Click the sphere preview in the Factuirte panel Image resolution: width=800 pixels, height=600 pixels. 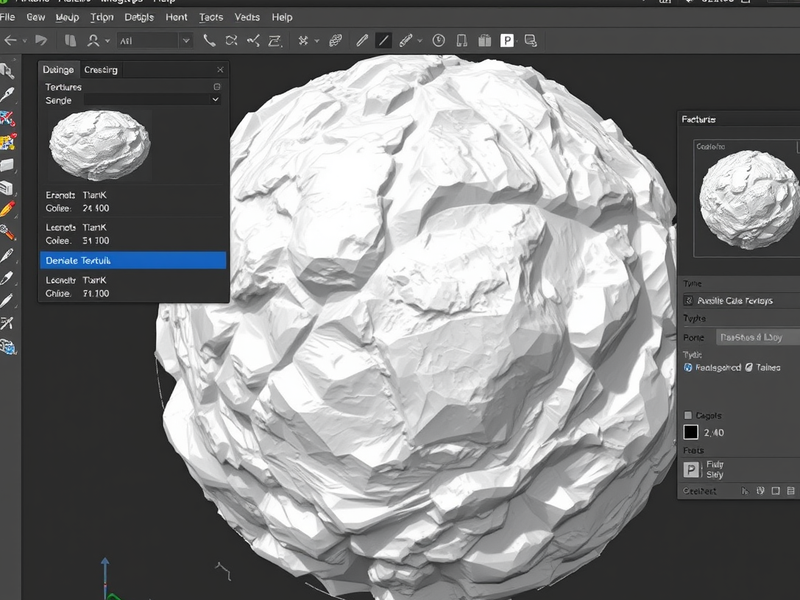[x=749, y=199]
